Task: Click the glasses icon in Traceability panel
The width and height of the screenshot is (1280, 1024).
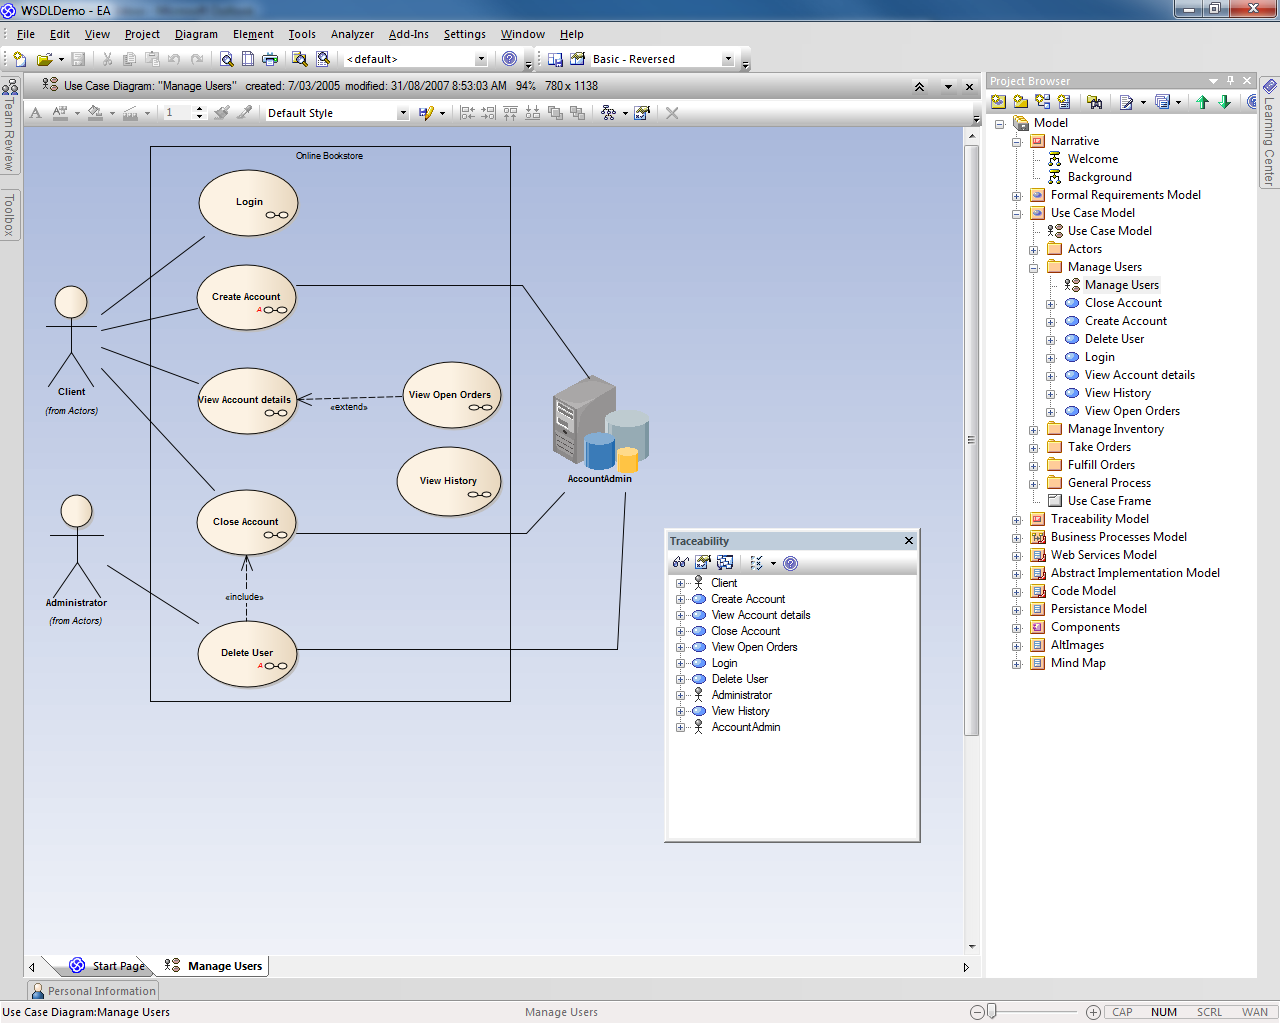Action: click(680, 563)
